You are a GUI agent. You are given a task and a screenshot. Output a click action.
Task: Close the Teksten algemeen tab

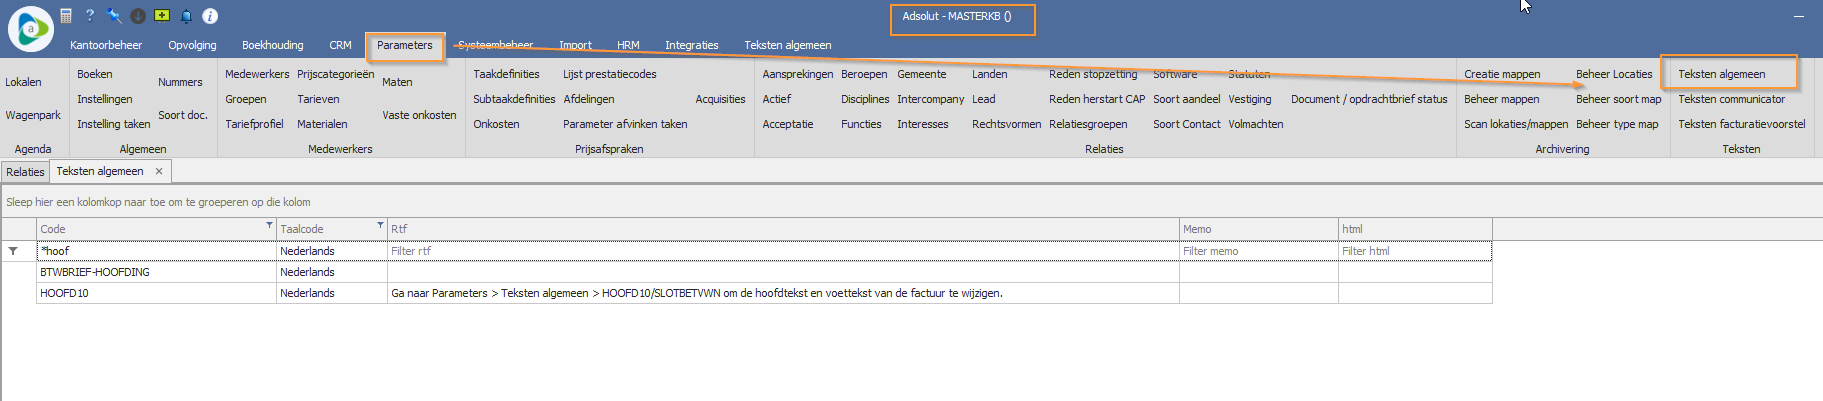click(x=159, y=172)
